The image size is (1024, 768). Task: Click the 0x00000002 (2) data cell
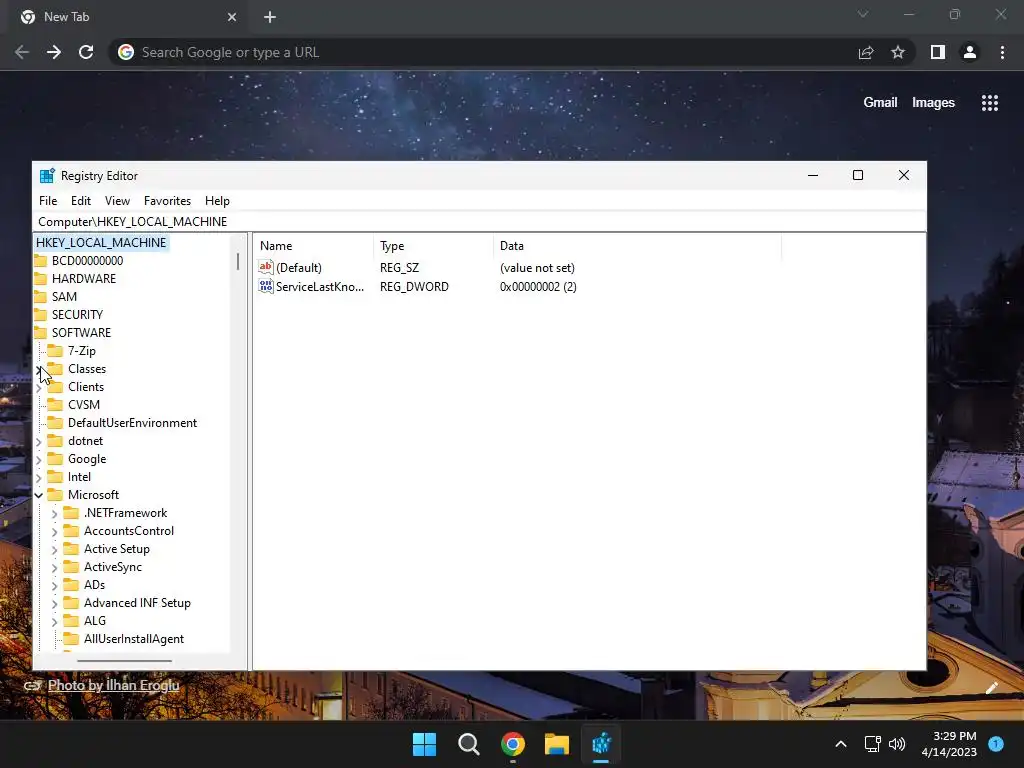(x=538, y=287)
